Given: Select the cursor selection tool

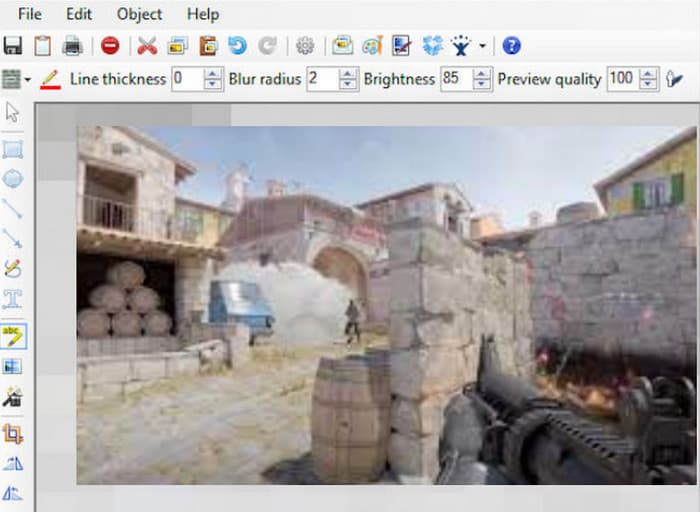Looking at the screenshot, I should click(12, 112).
